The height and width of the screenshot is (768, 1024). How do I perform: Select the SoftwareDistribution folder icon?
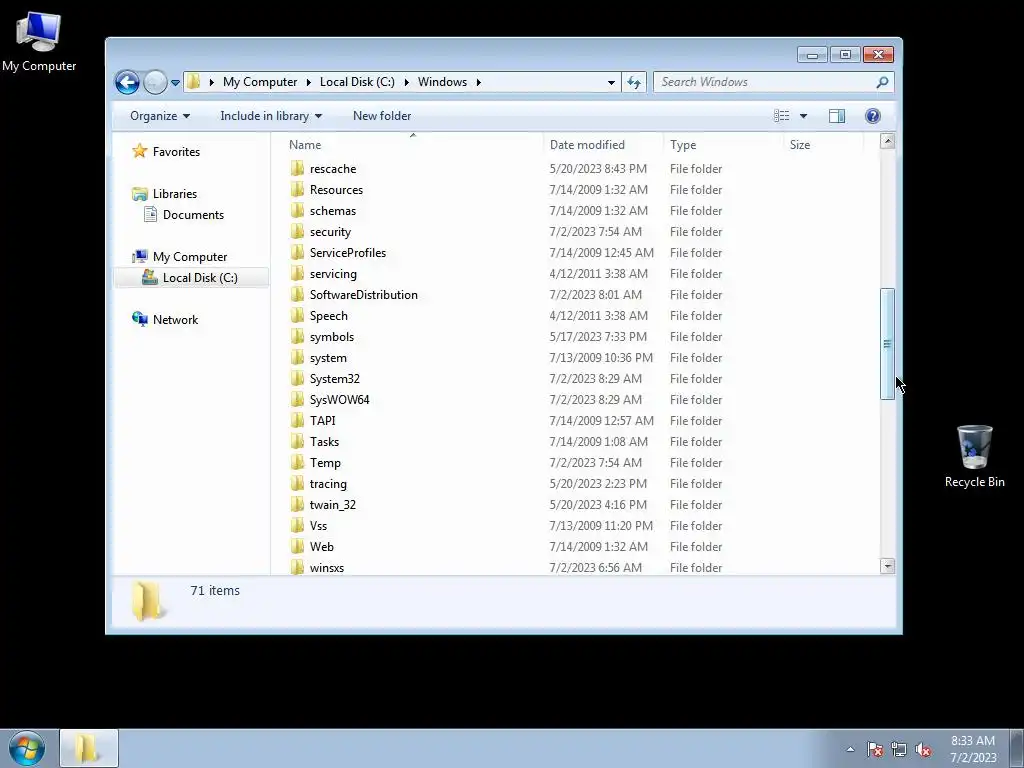pyautogui.click(x=297, y=295)
